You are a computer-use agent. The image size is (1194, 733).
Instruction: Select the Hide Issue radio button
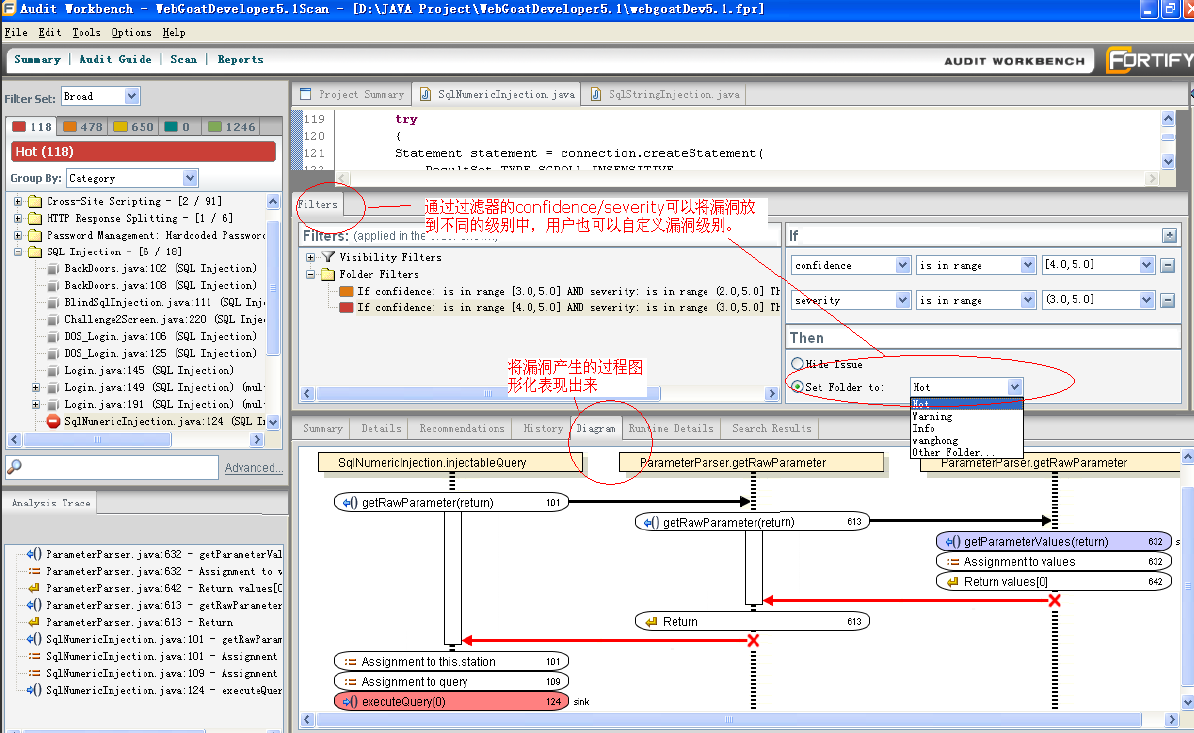click(798, 364)
